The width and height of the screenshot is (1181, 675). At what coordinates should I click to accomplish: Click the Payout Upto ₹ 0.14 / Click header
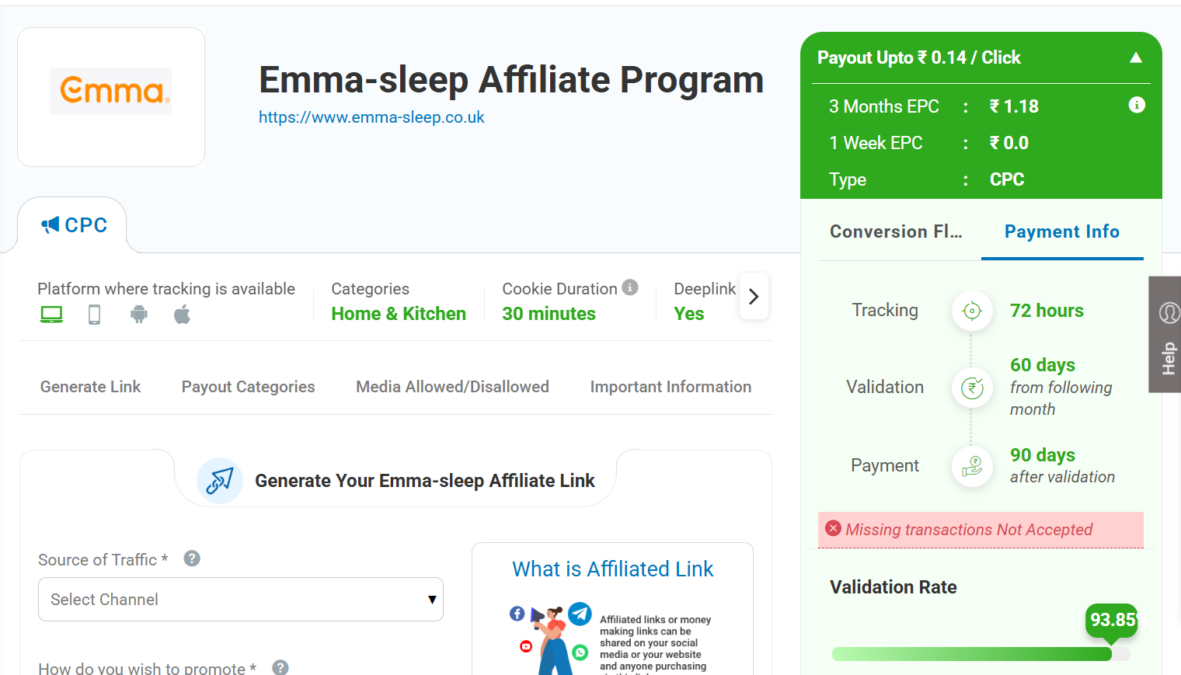click(919, 58)
